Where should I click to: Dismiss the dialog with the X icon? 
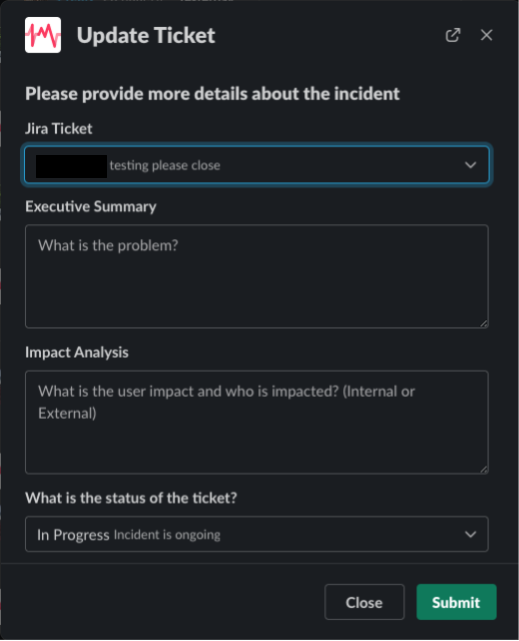[486, 35]
